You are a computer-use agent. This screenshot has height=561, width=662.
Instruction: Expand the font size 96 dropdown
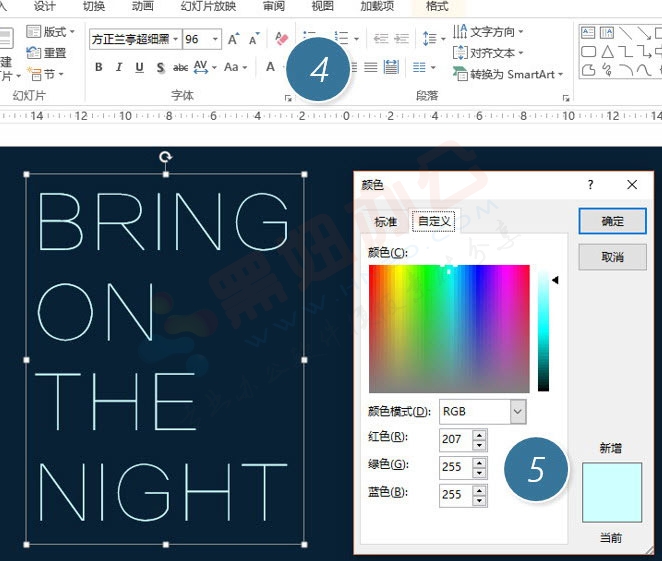(x=216, y=40)
